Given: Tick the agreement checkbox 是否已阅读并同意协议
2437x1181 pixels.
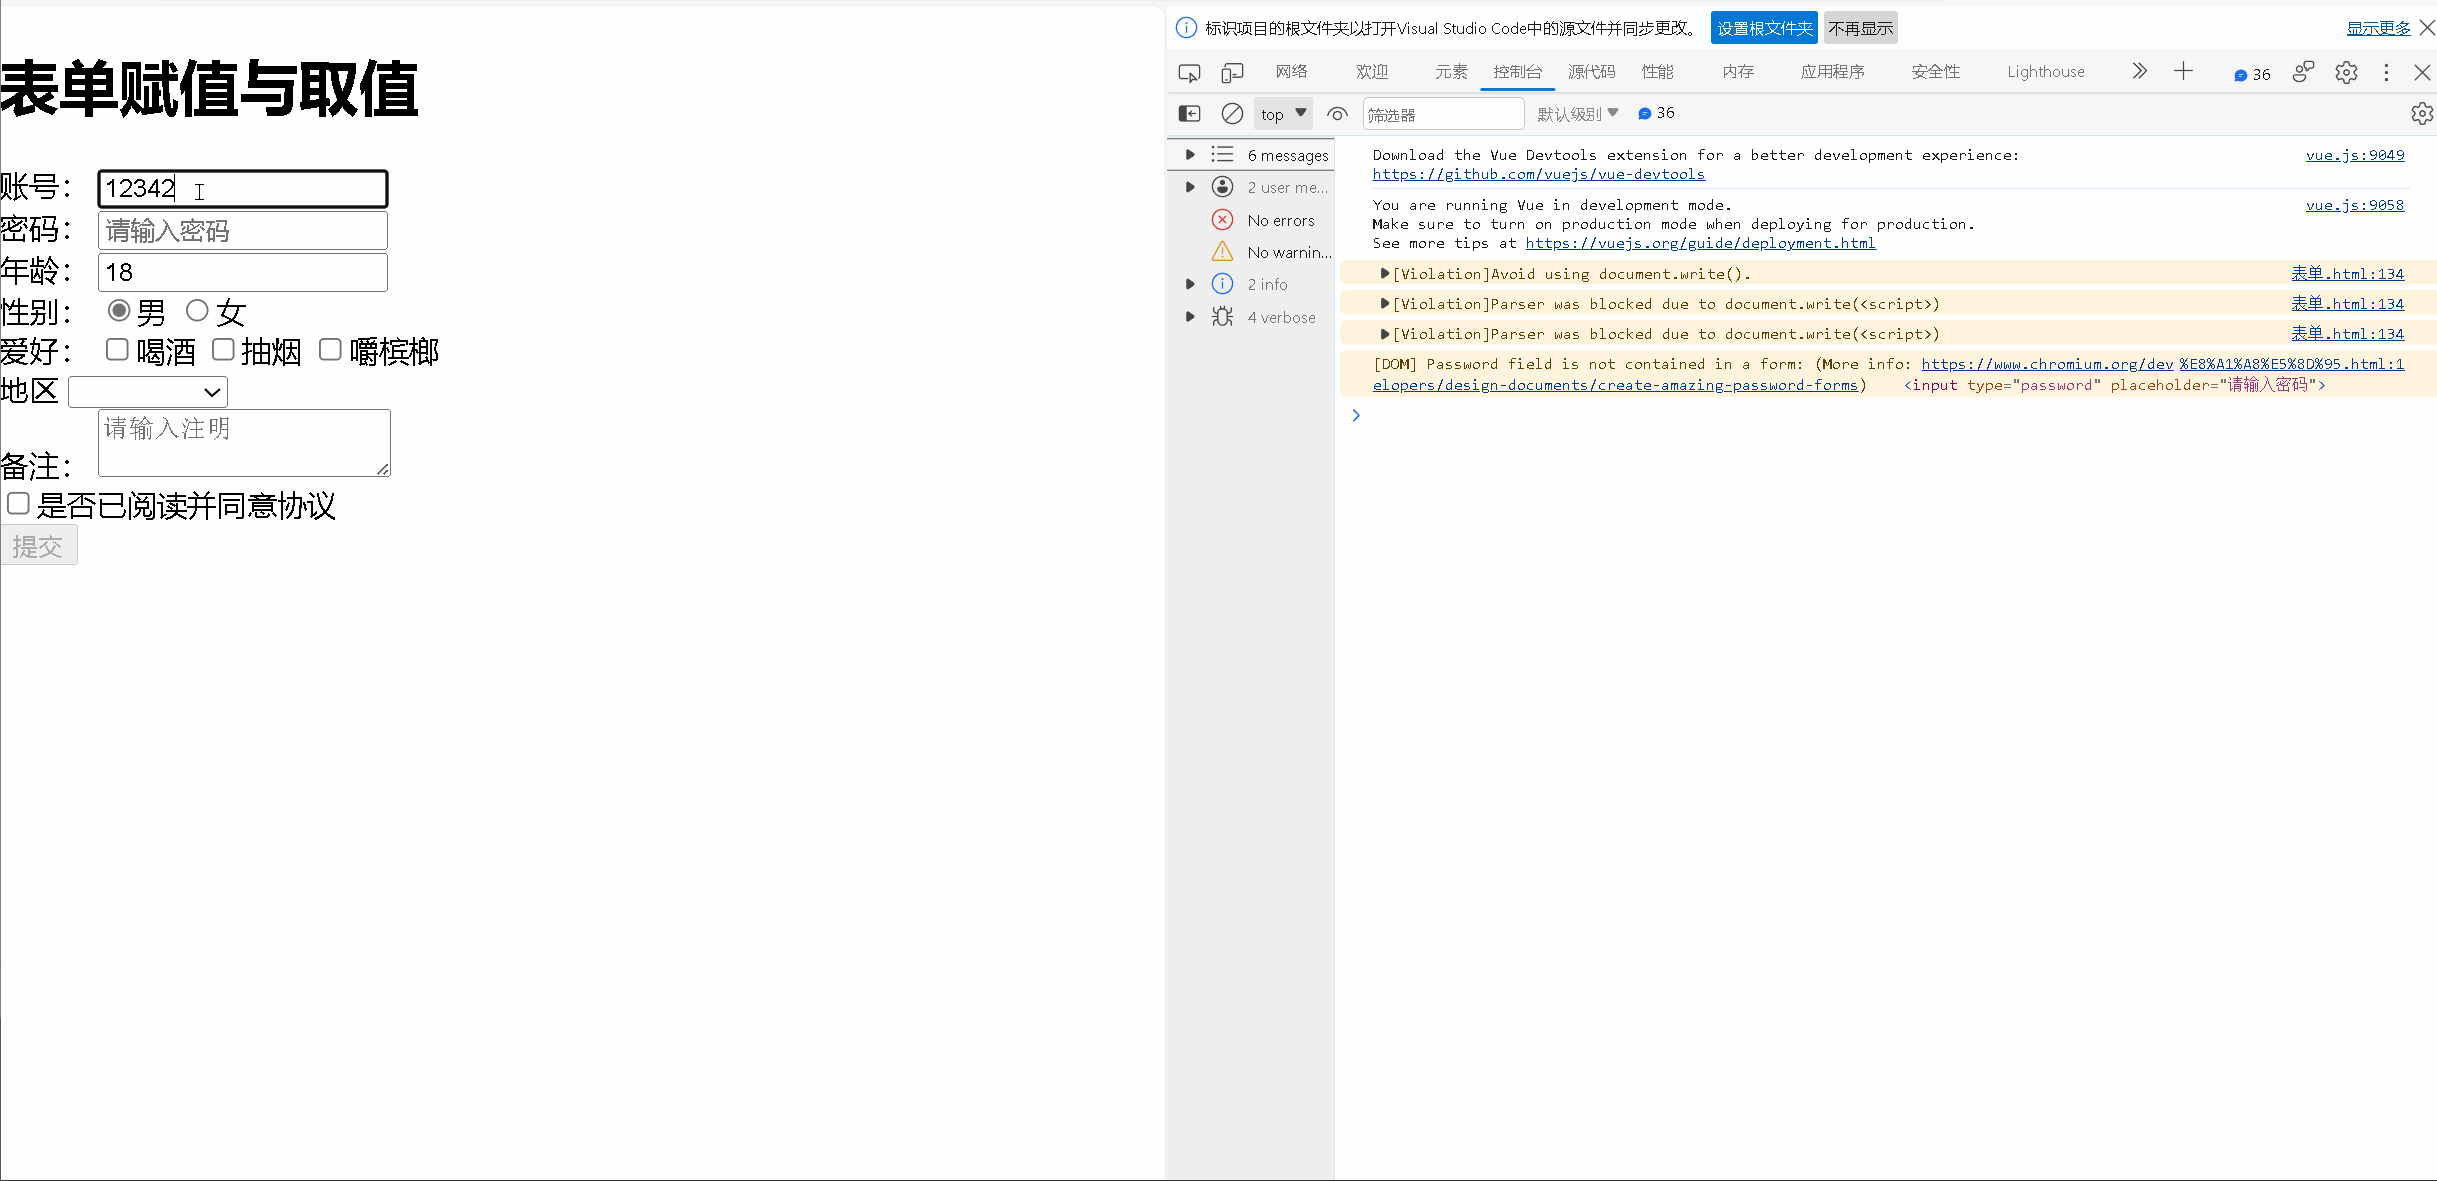Looking at the screenshot, I should tap(18, 504).
